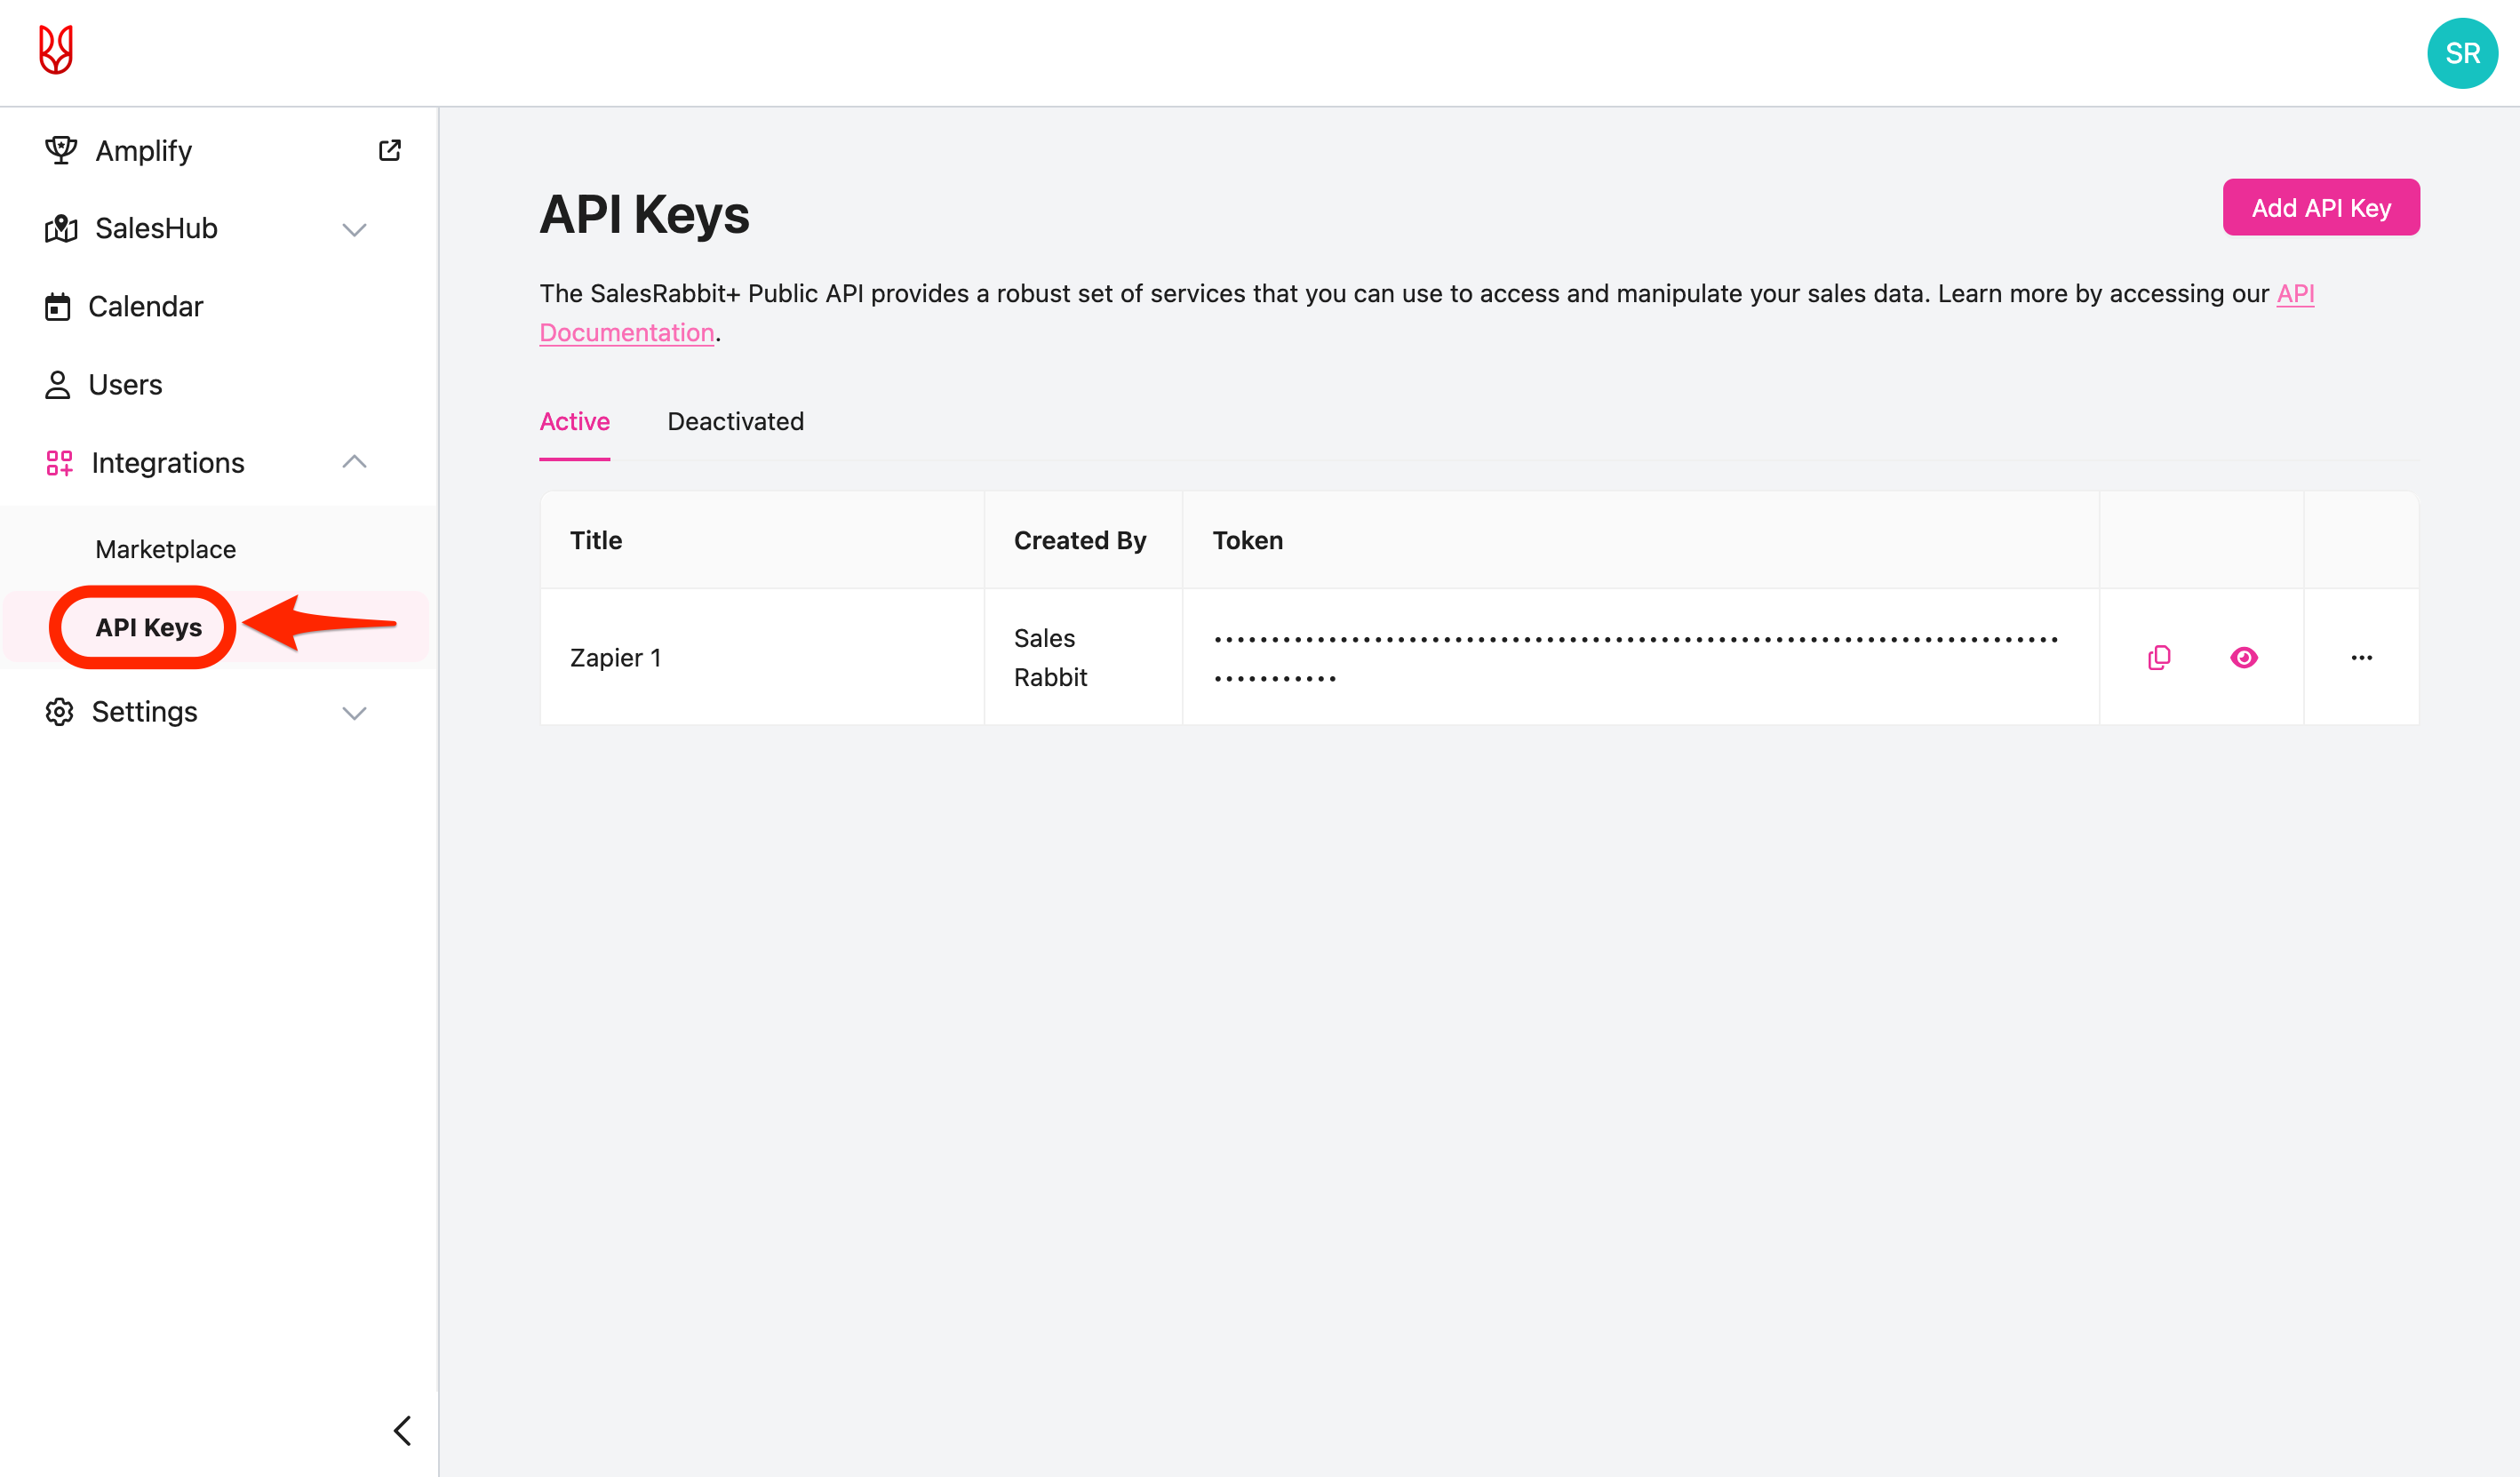This screenshot has width=2520, height=1477.
Task: Expand the Settings menu chevron
Action: point(354,713)
